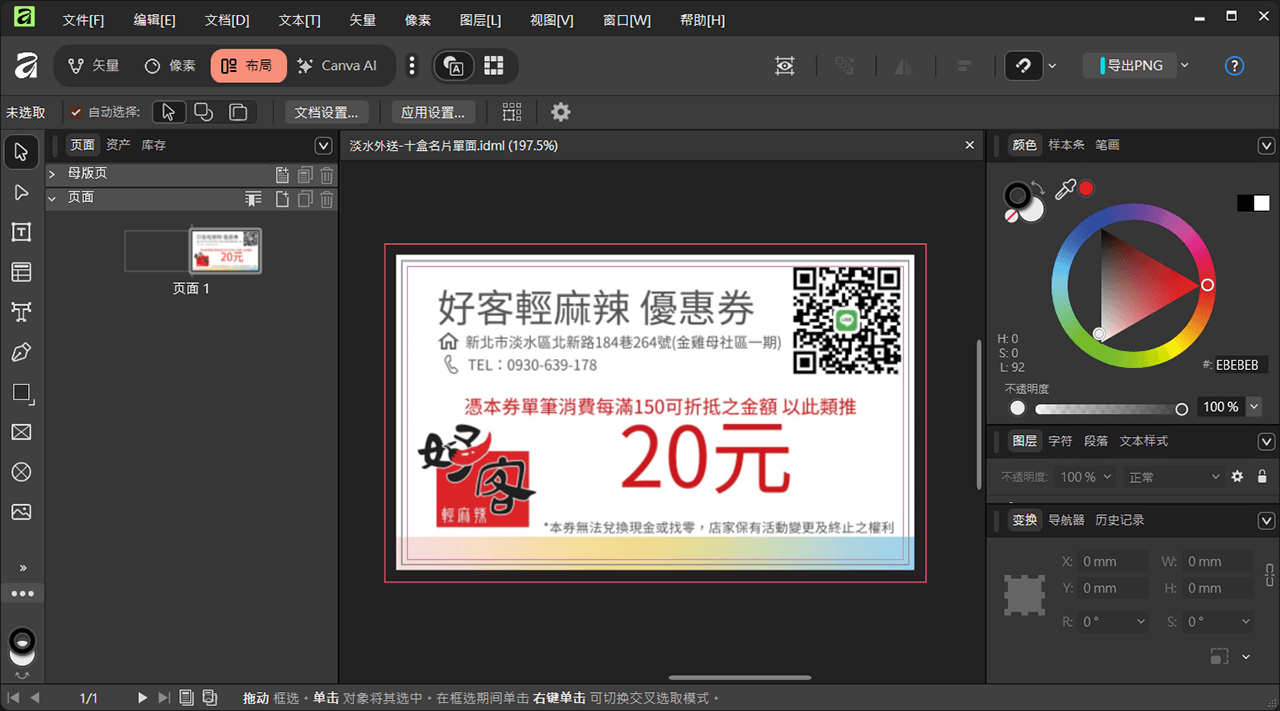Select the Node tool arrow
The width and height of the screenshot is (1280, 711).
click(21, 192)
